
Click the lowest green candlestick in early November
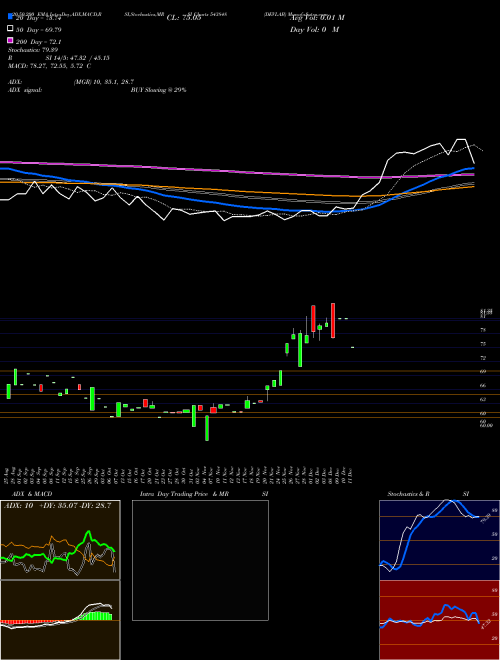coord(207,428)
